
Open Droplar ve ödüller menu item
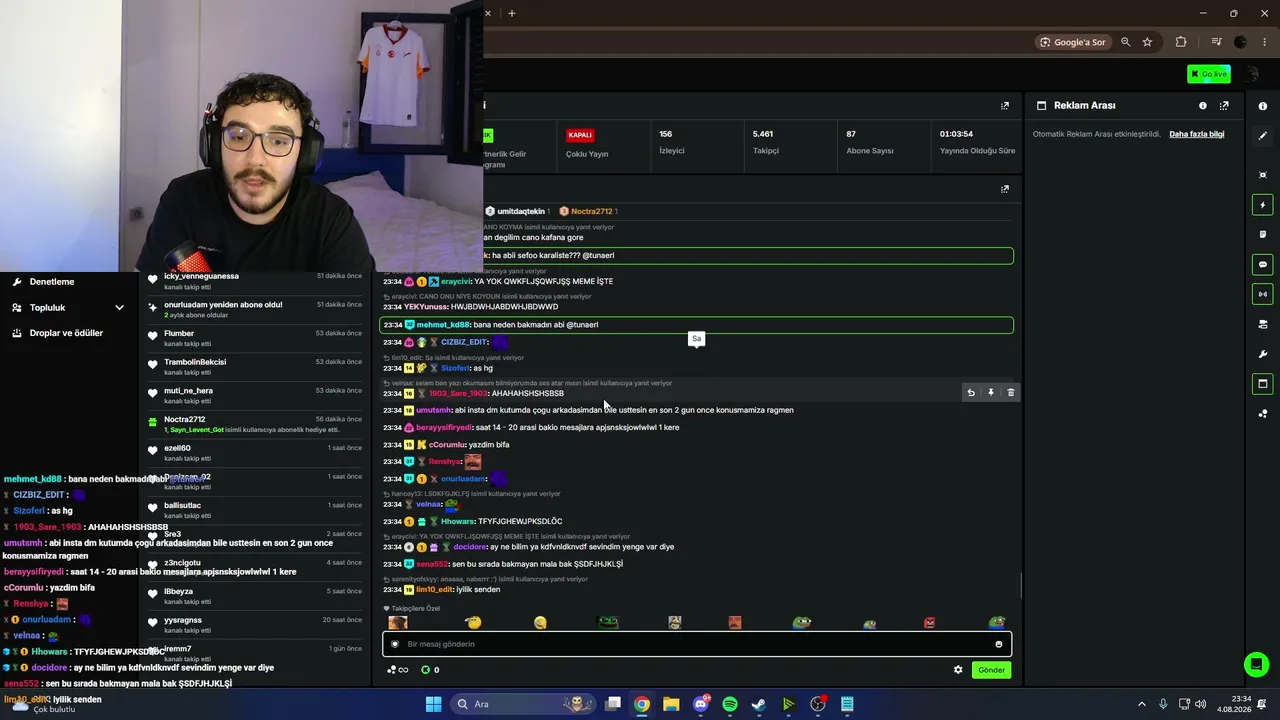click(x=66, y=333)
